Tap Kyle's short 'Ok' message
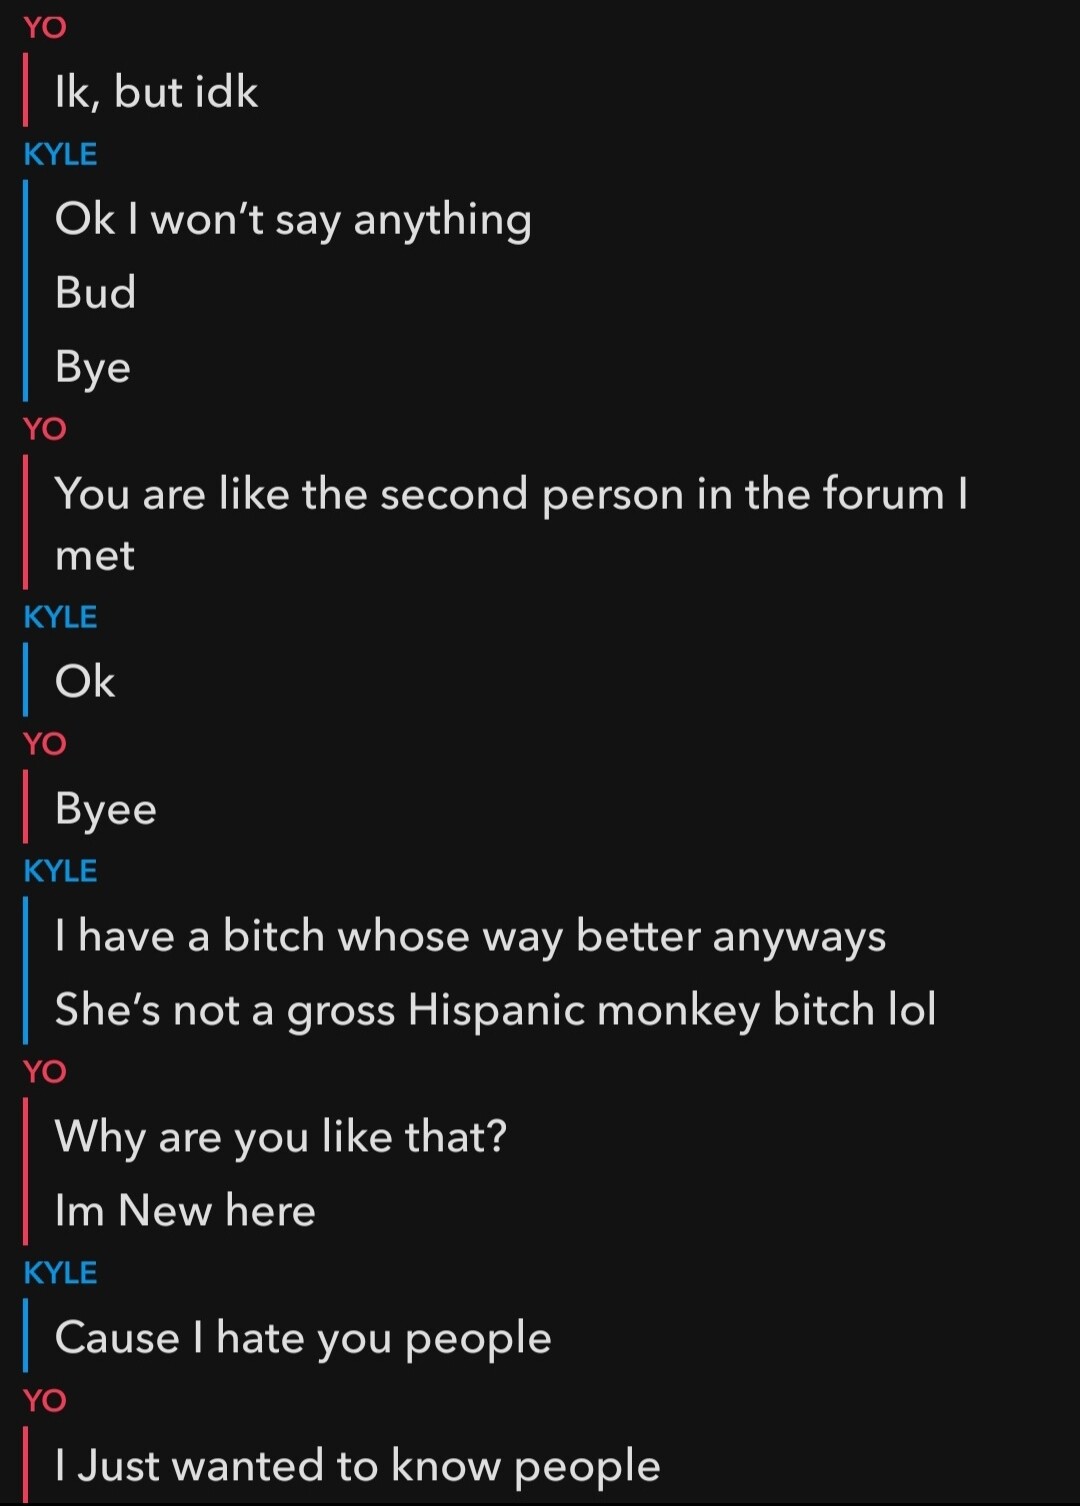Image resolution: width=1080 pixels, height=1506 pixels. point(85,682)
